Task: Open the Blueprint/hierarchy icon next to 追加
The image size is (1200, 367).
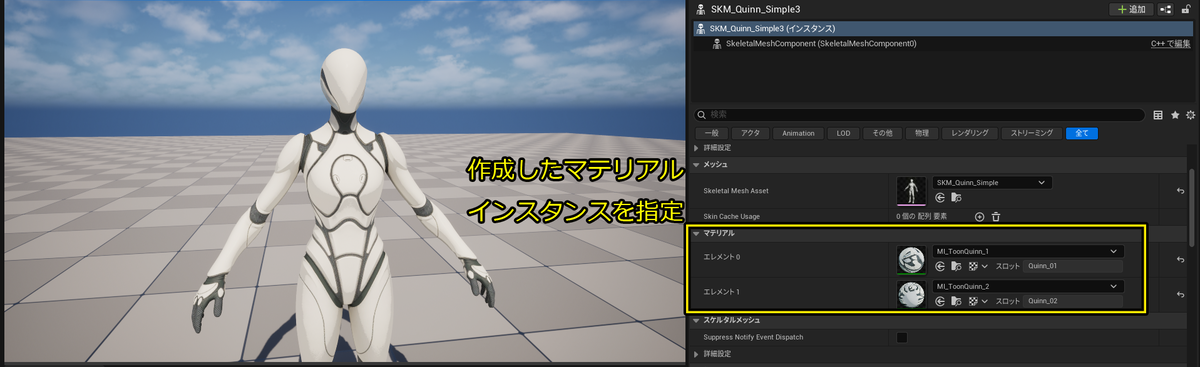Action: tap(1166, 9)
